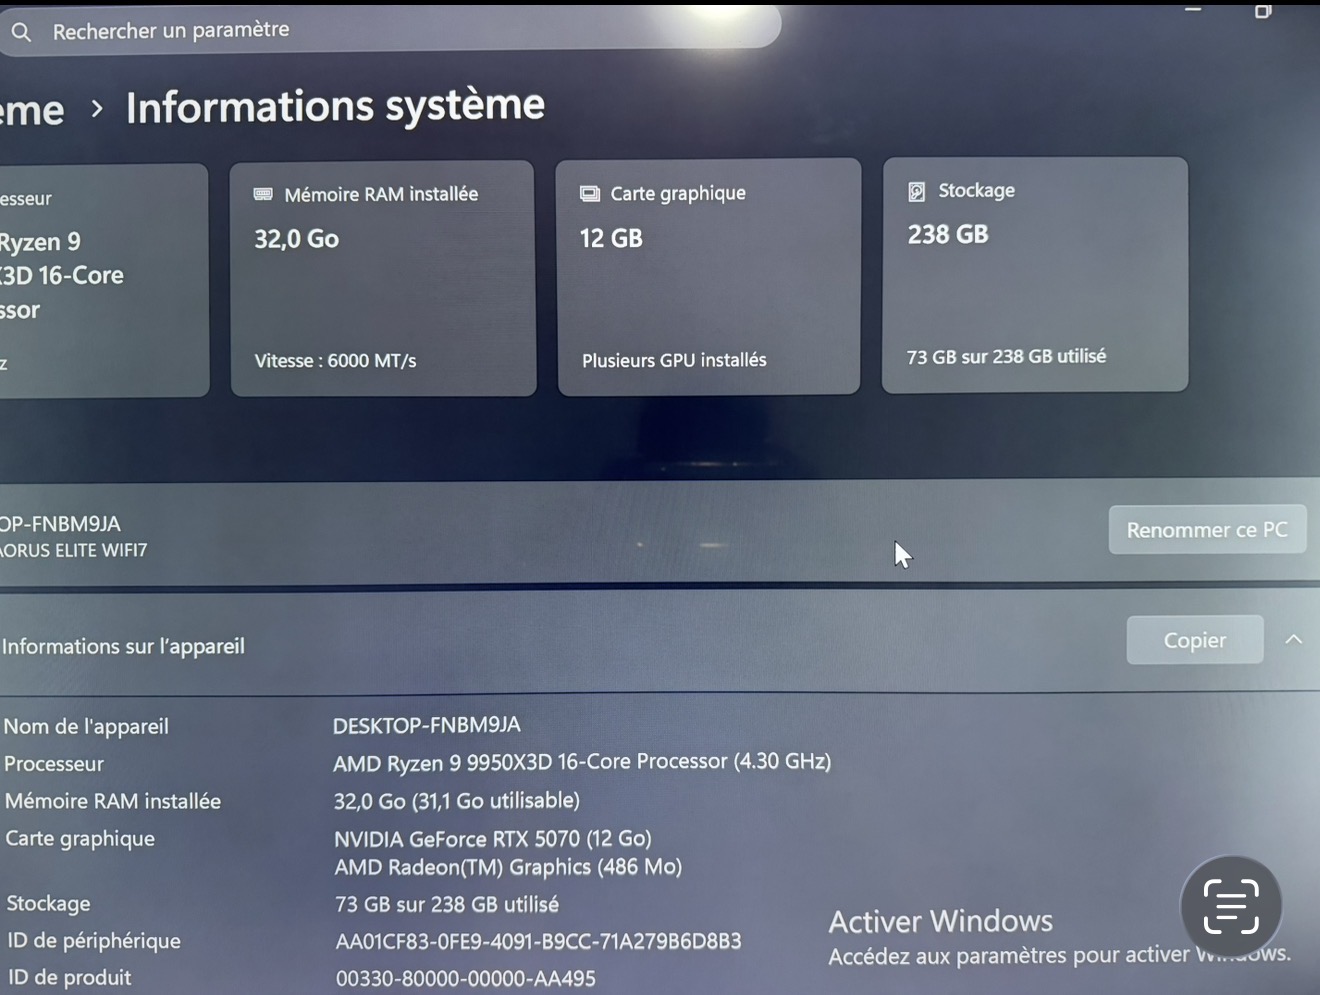The height and width of the screenshot is (995, 1320).
Task: Open the Ryzen 9 processor card
Action: 104,281
